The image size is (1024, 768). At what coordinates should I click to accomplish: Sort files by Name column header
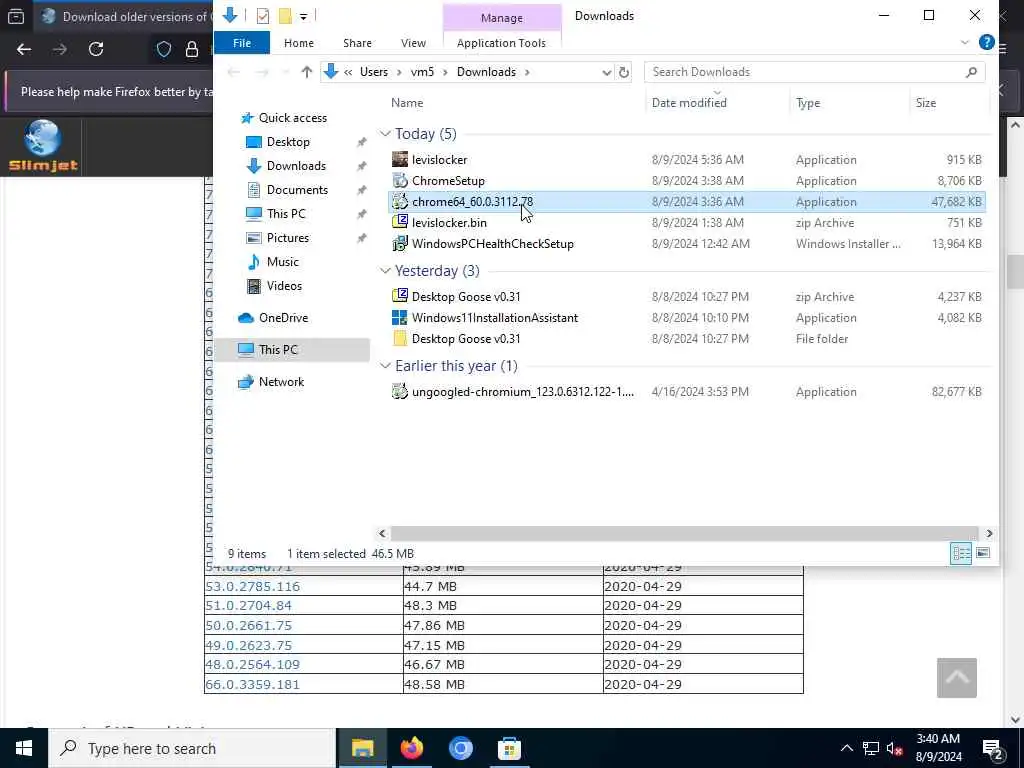coord(407,103)
